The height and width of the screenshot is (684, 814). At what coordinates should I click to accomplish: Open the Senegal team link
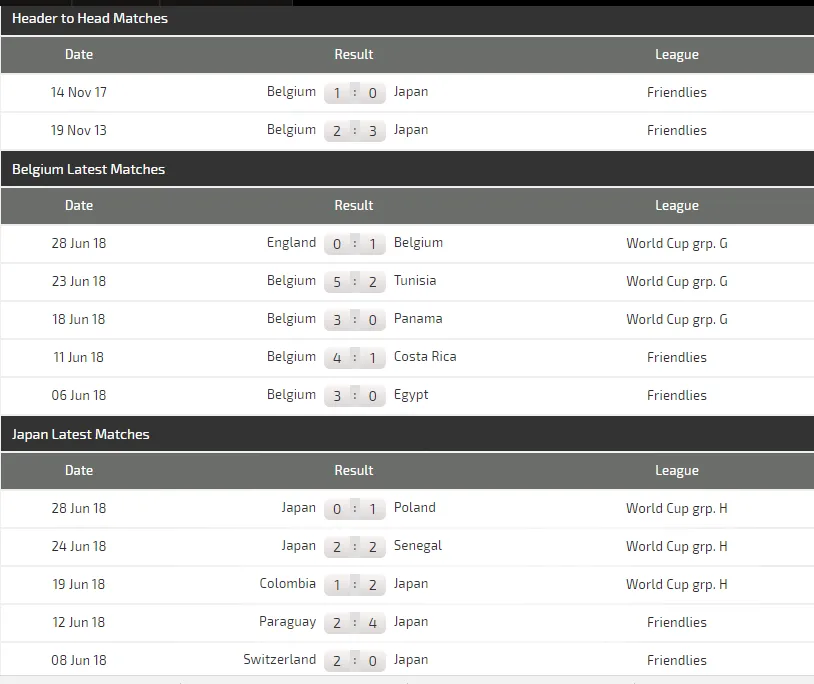418,546
